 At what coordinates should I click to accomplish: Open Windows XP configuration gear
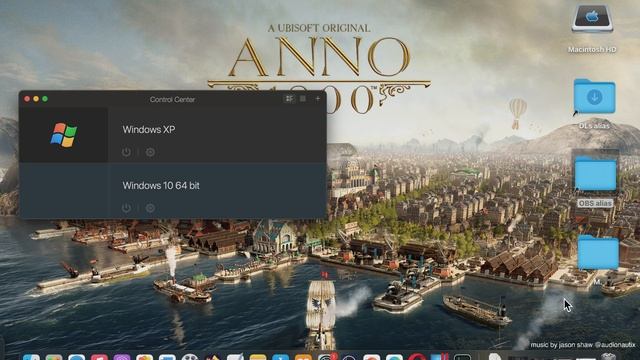[x=150, y=152]
